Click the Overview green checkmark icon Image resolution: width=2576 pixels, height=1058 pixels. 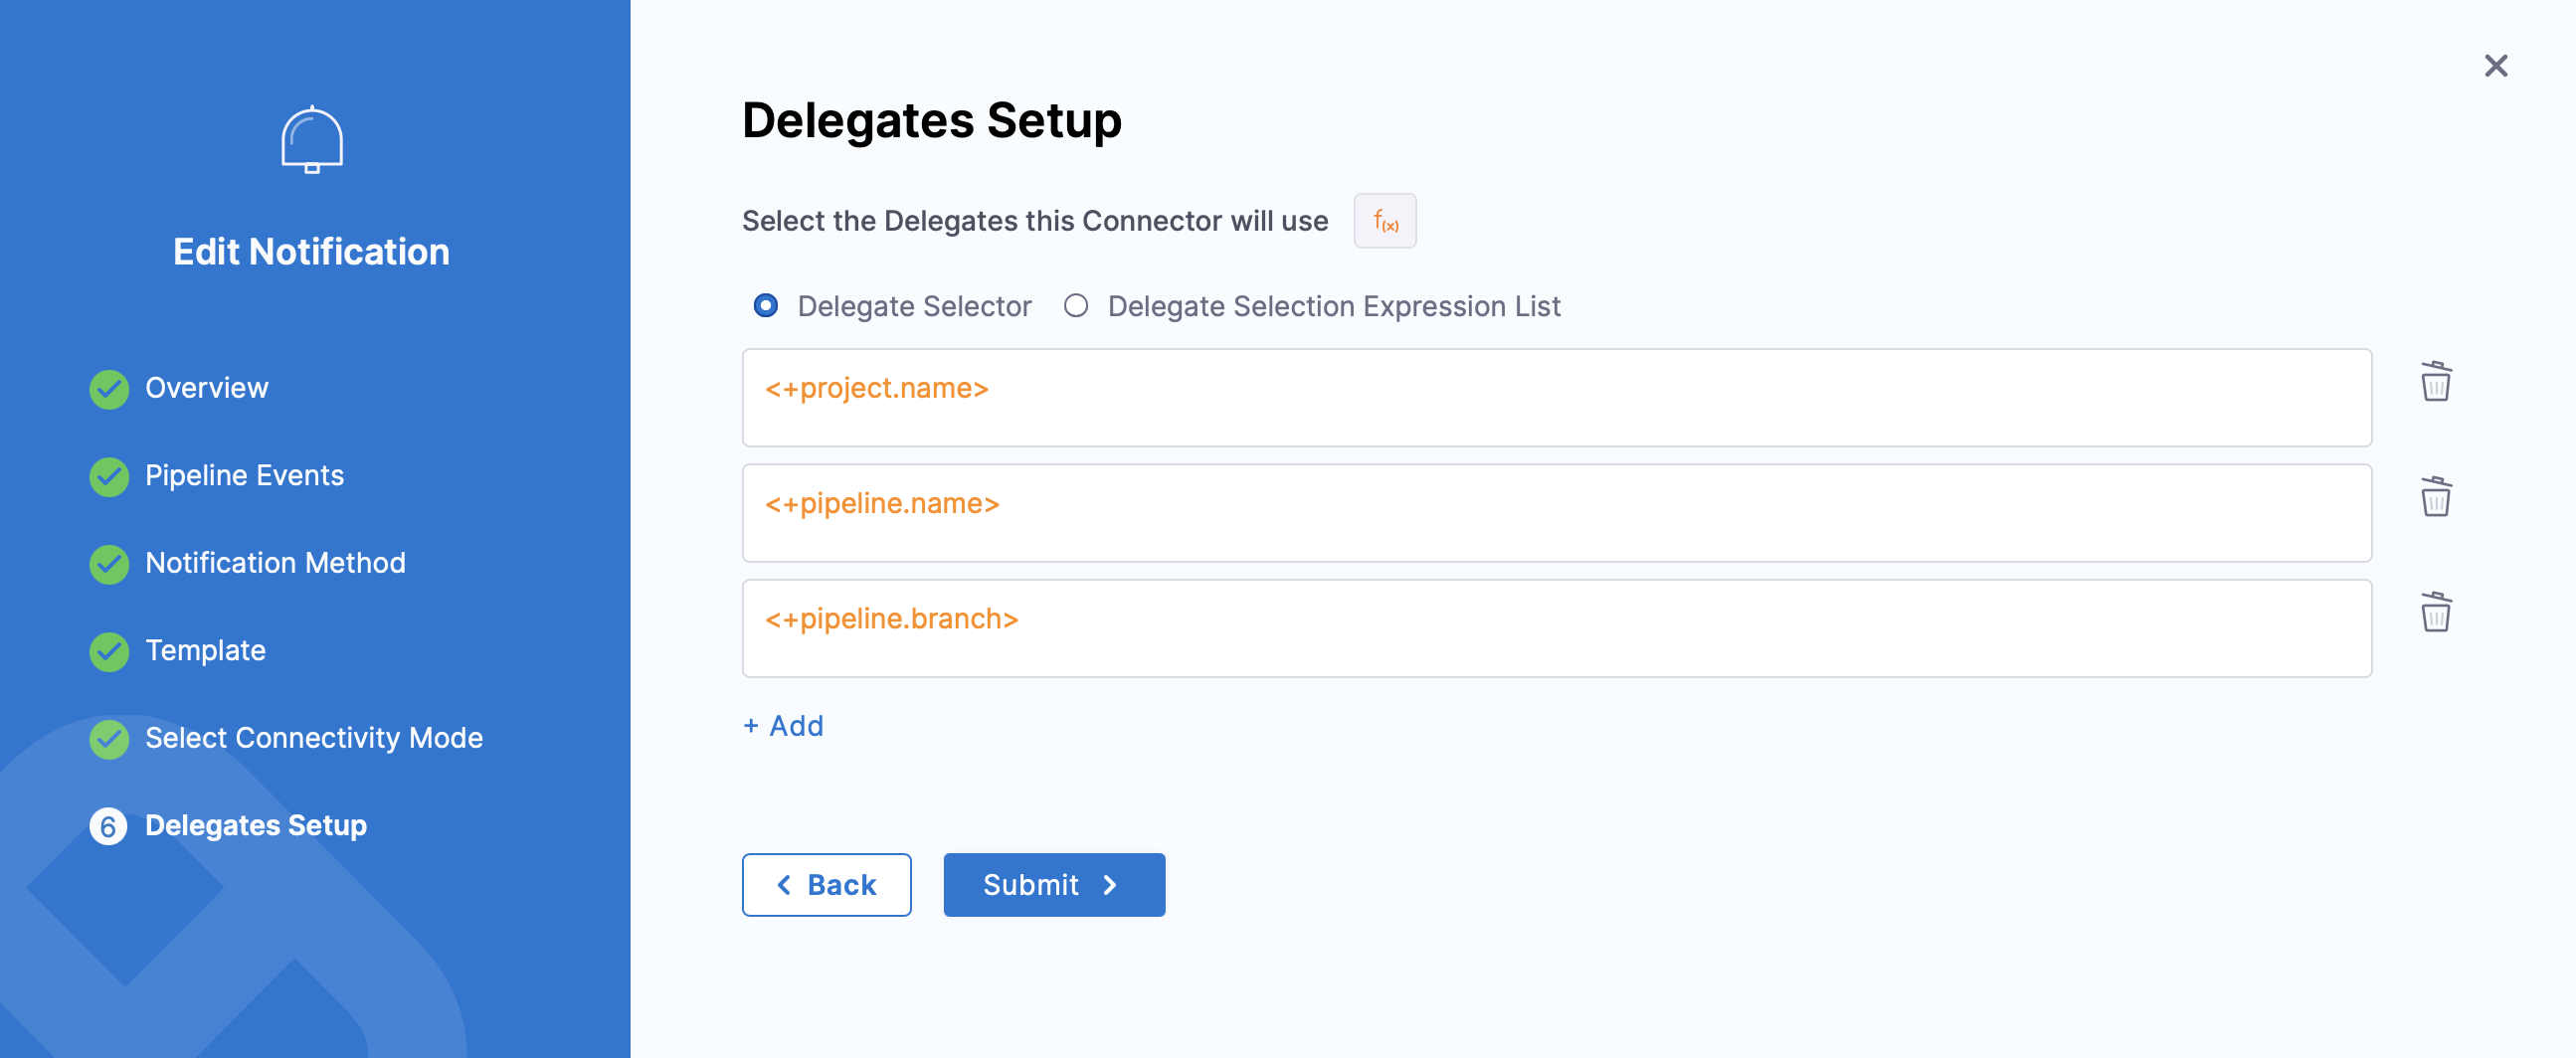tap(109, 389)
